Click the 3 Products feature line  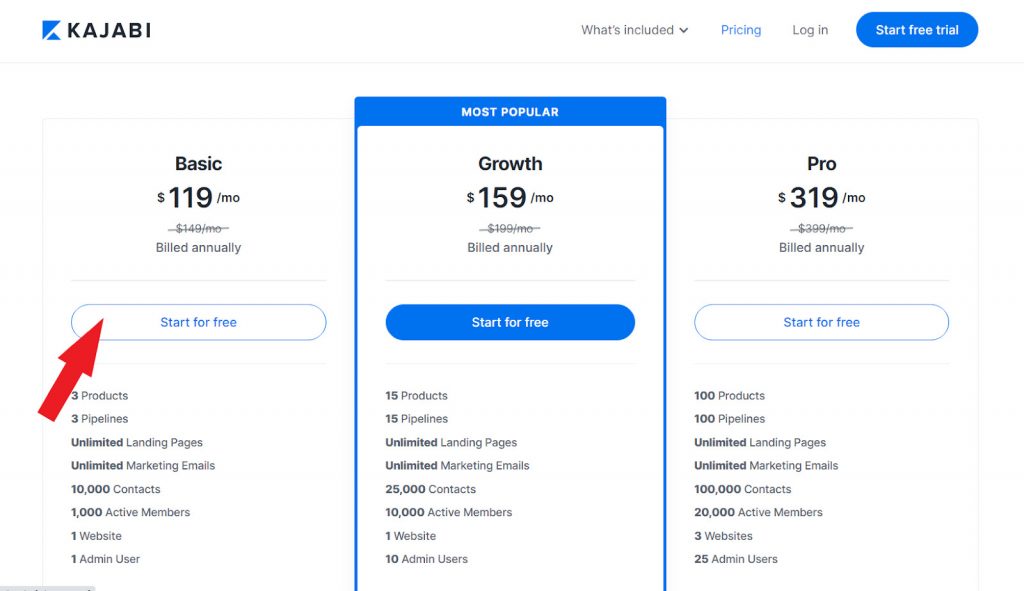100,396
